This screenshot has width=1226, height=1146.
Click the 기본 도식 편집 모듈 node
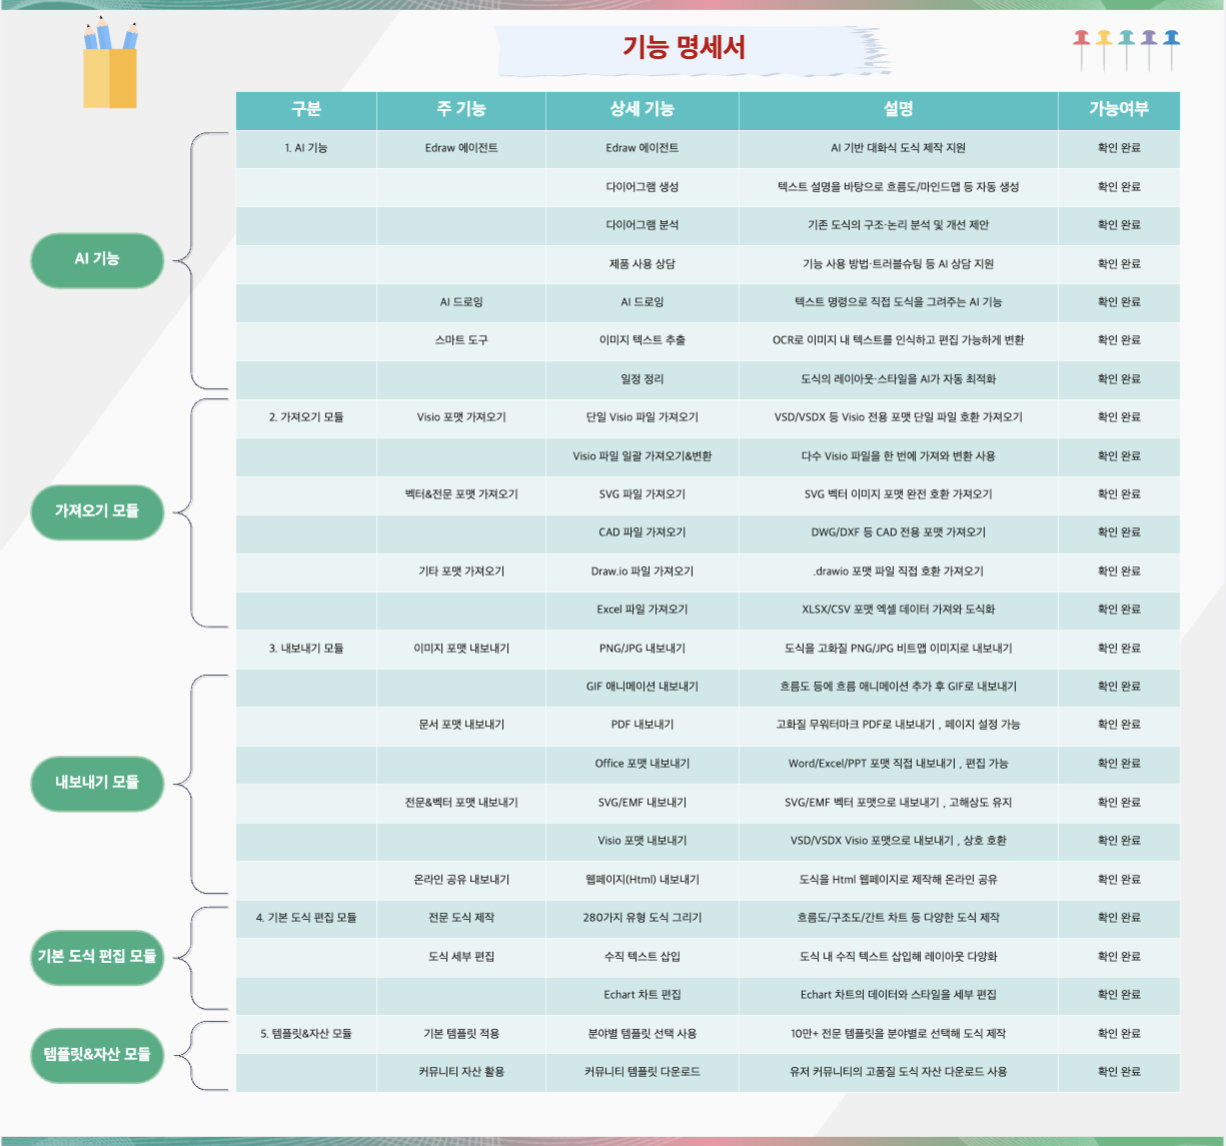tap(97, 956)
